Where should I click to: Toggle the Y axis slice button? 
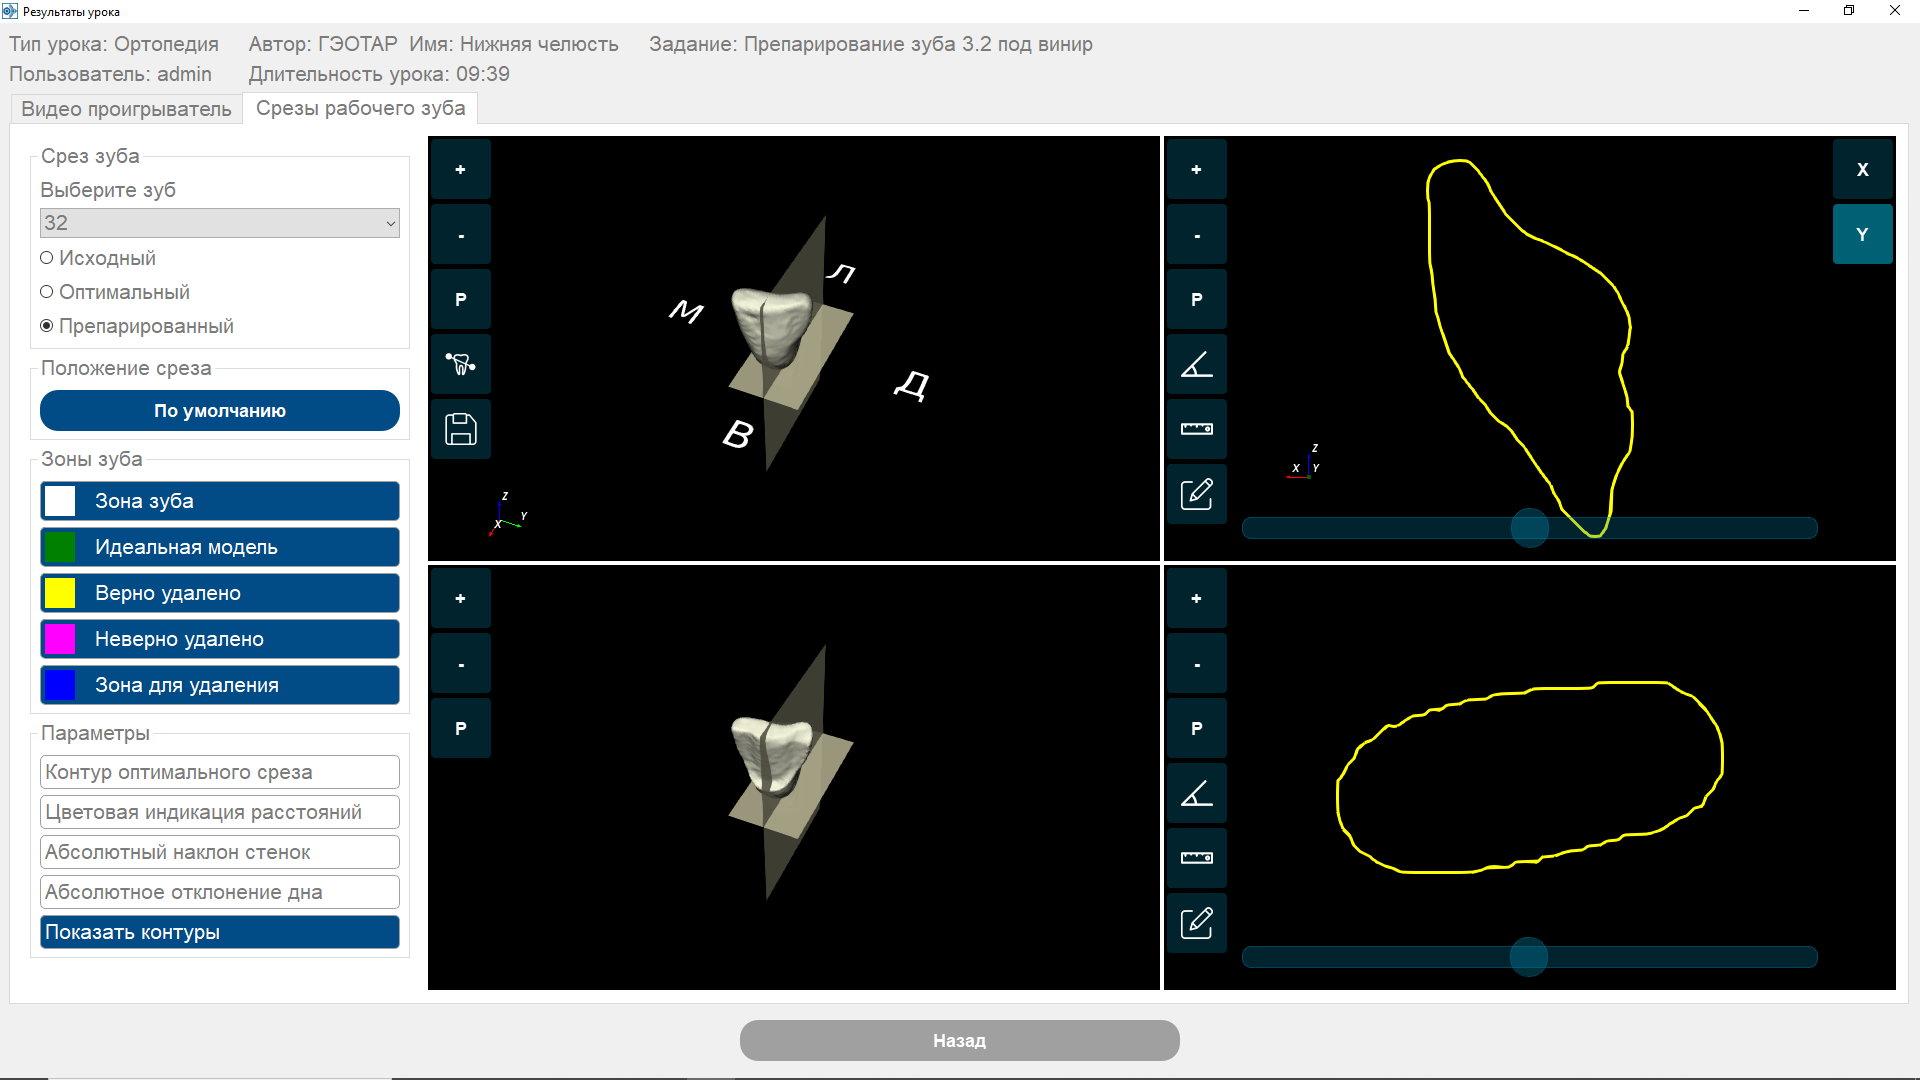tap(1861, 235)
